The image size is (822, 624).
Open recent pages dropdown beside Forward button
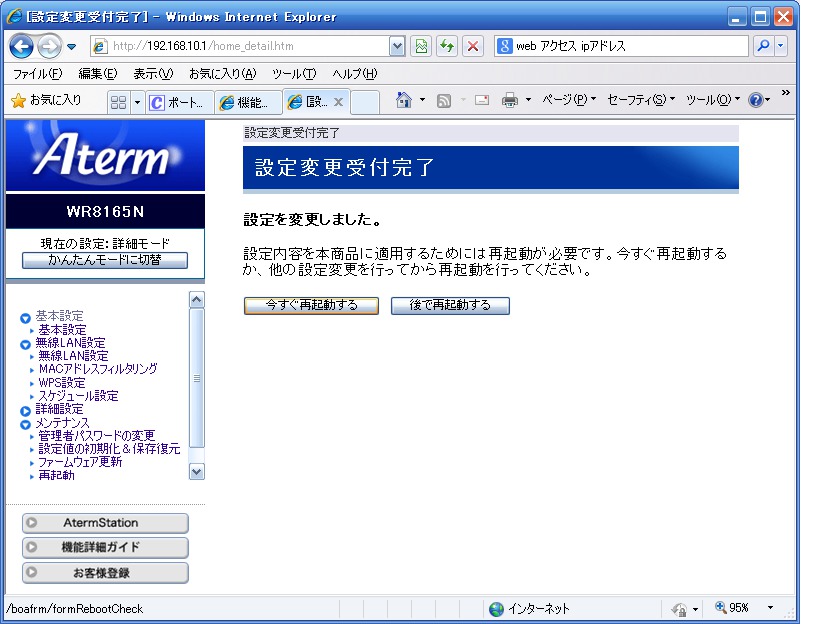[x=72, y=47]
